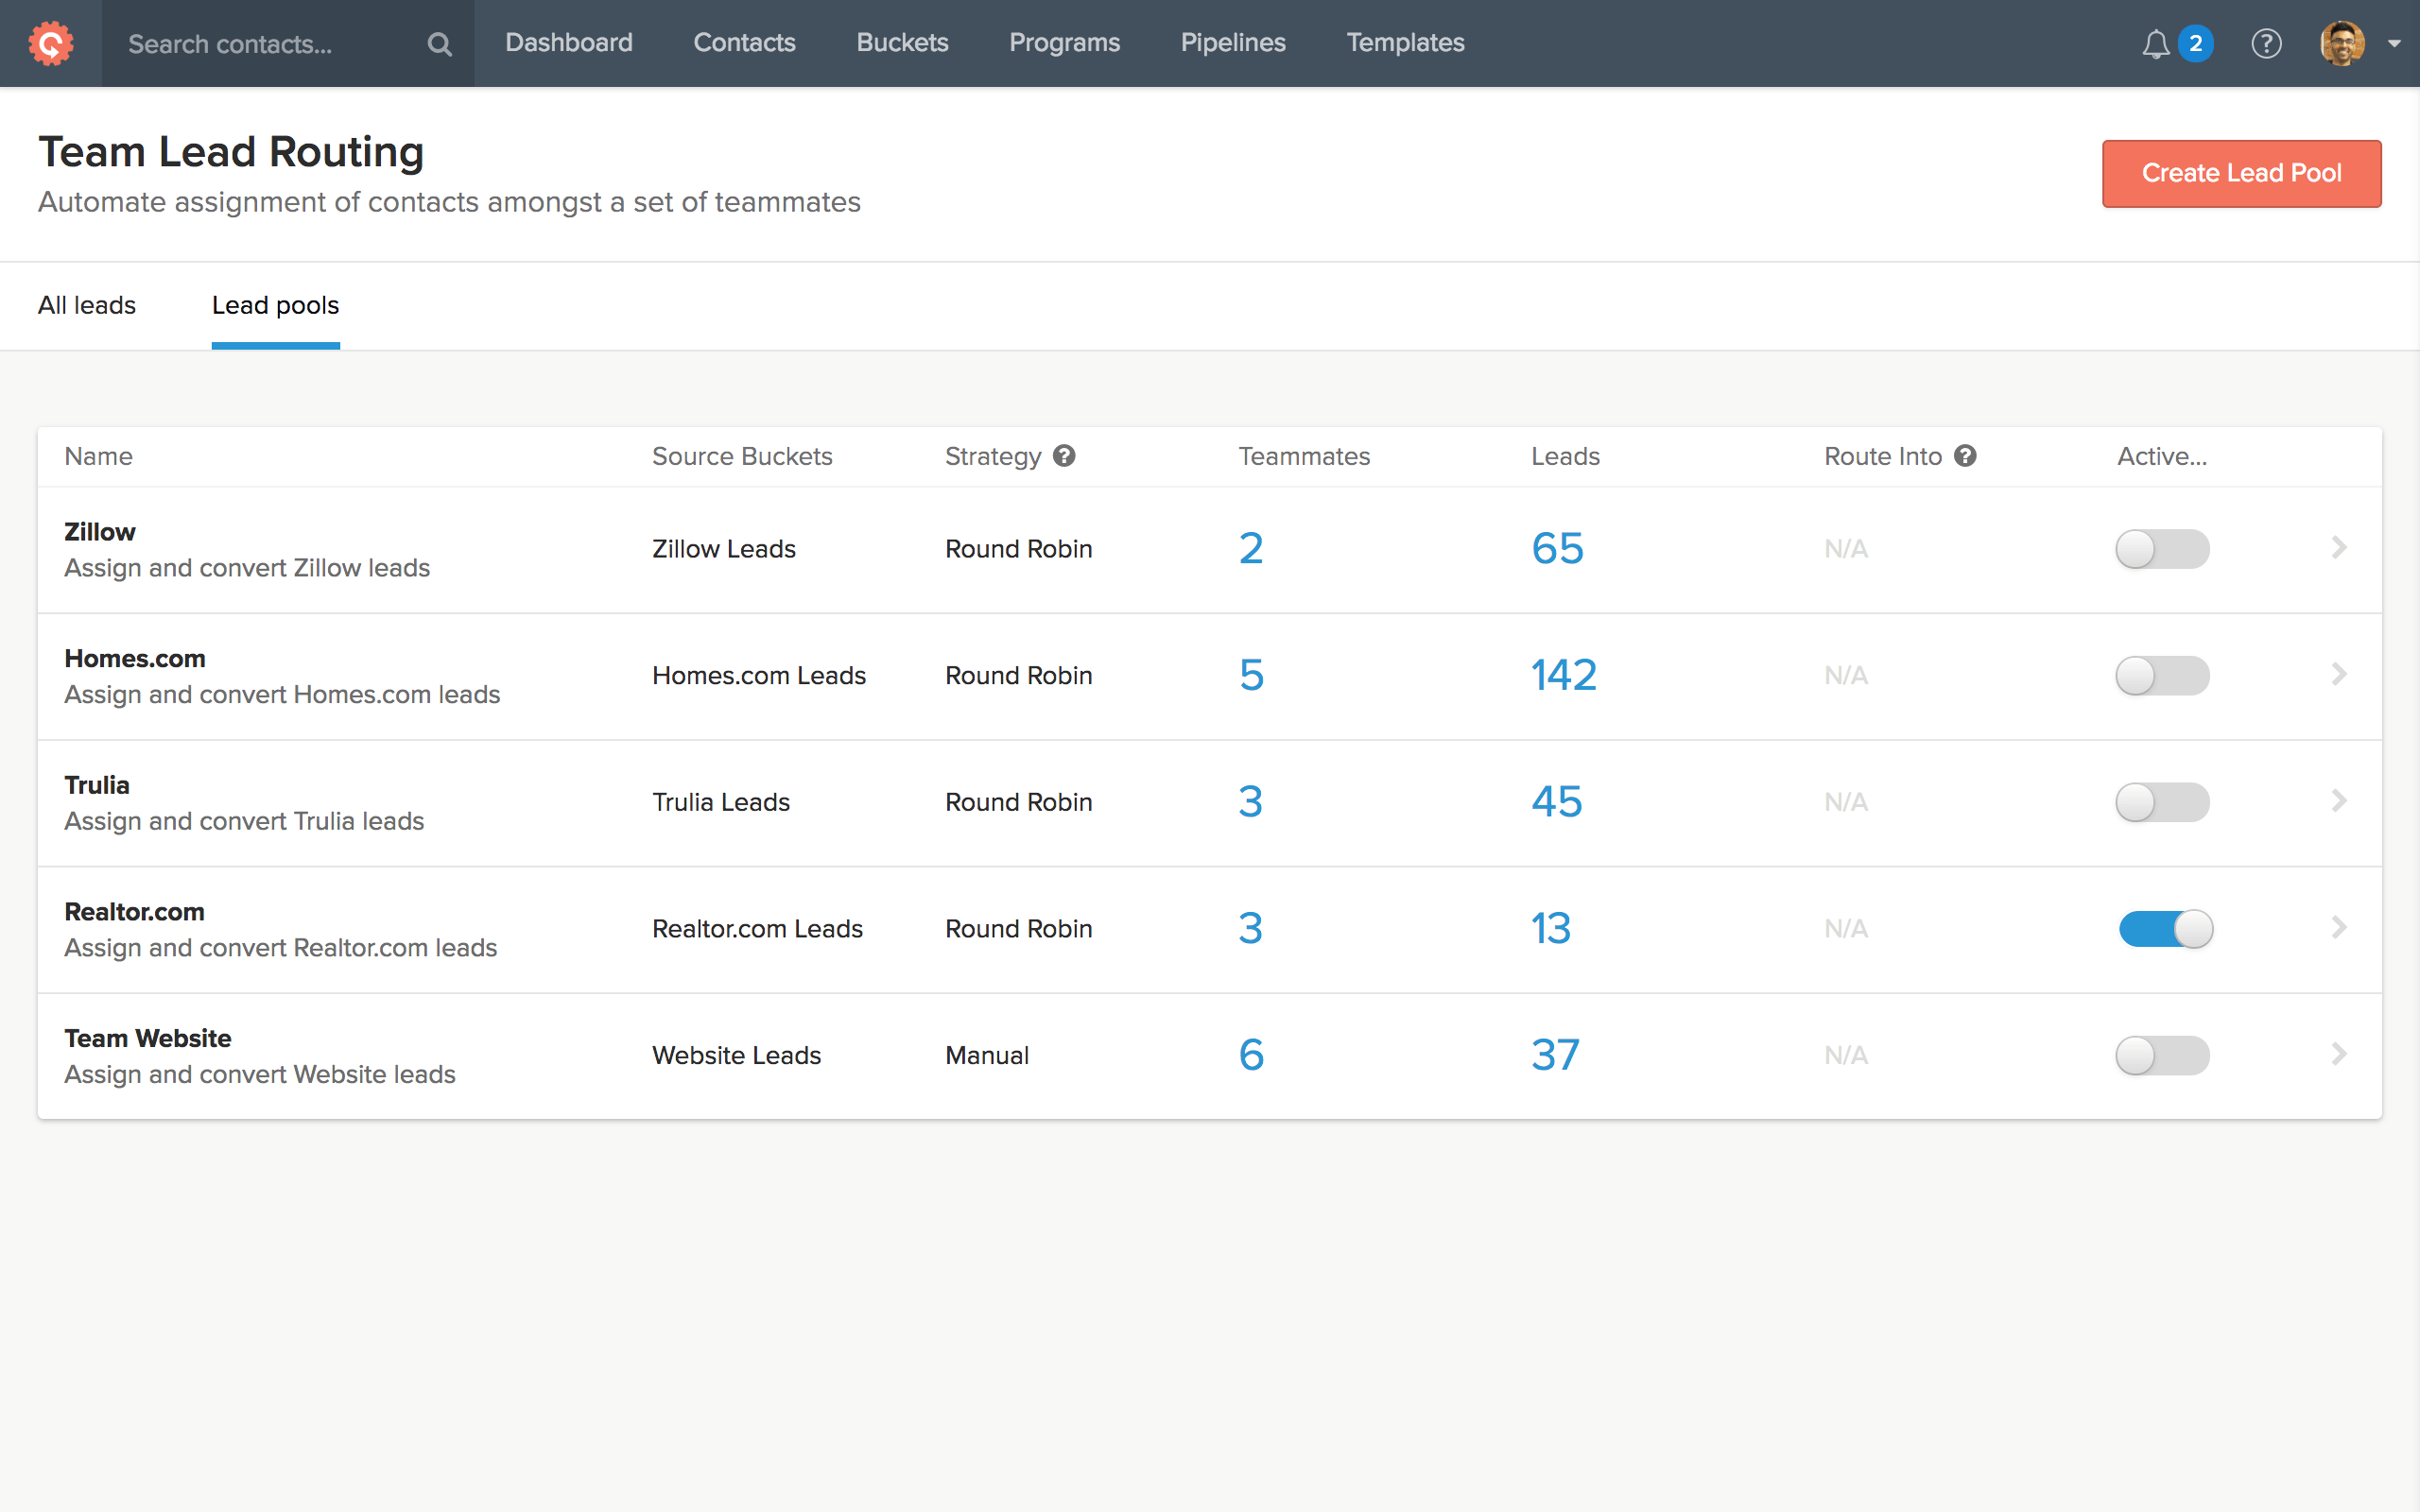
Task: Click the Leads column header
Action: point(1565,456)
